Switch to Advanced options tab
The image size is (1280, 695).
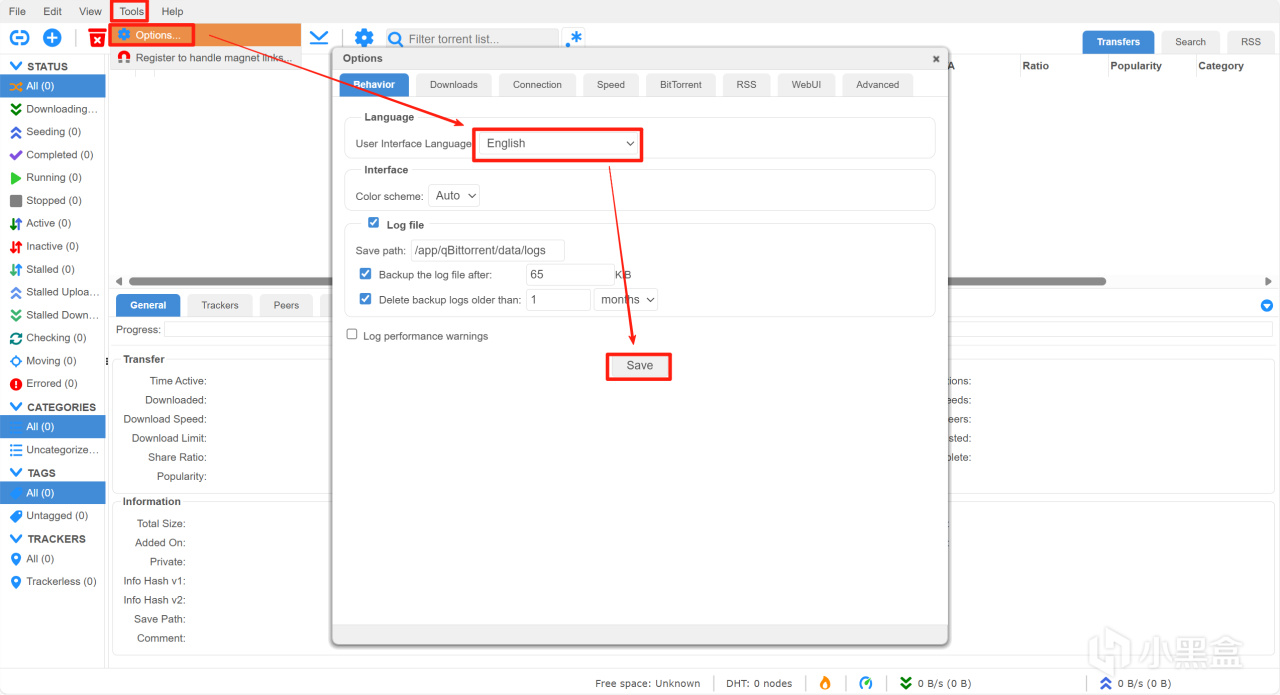[x=877, y=85]
